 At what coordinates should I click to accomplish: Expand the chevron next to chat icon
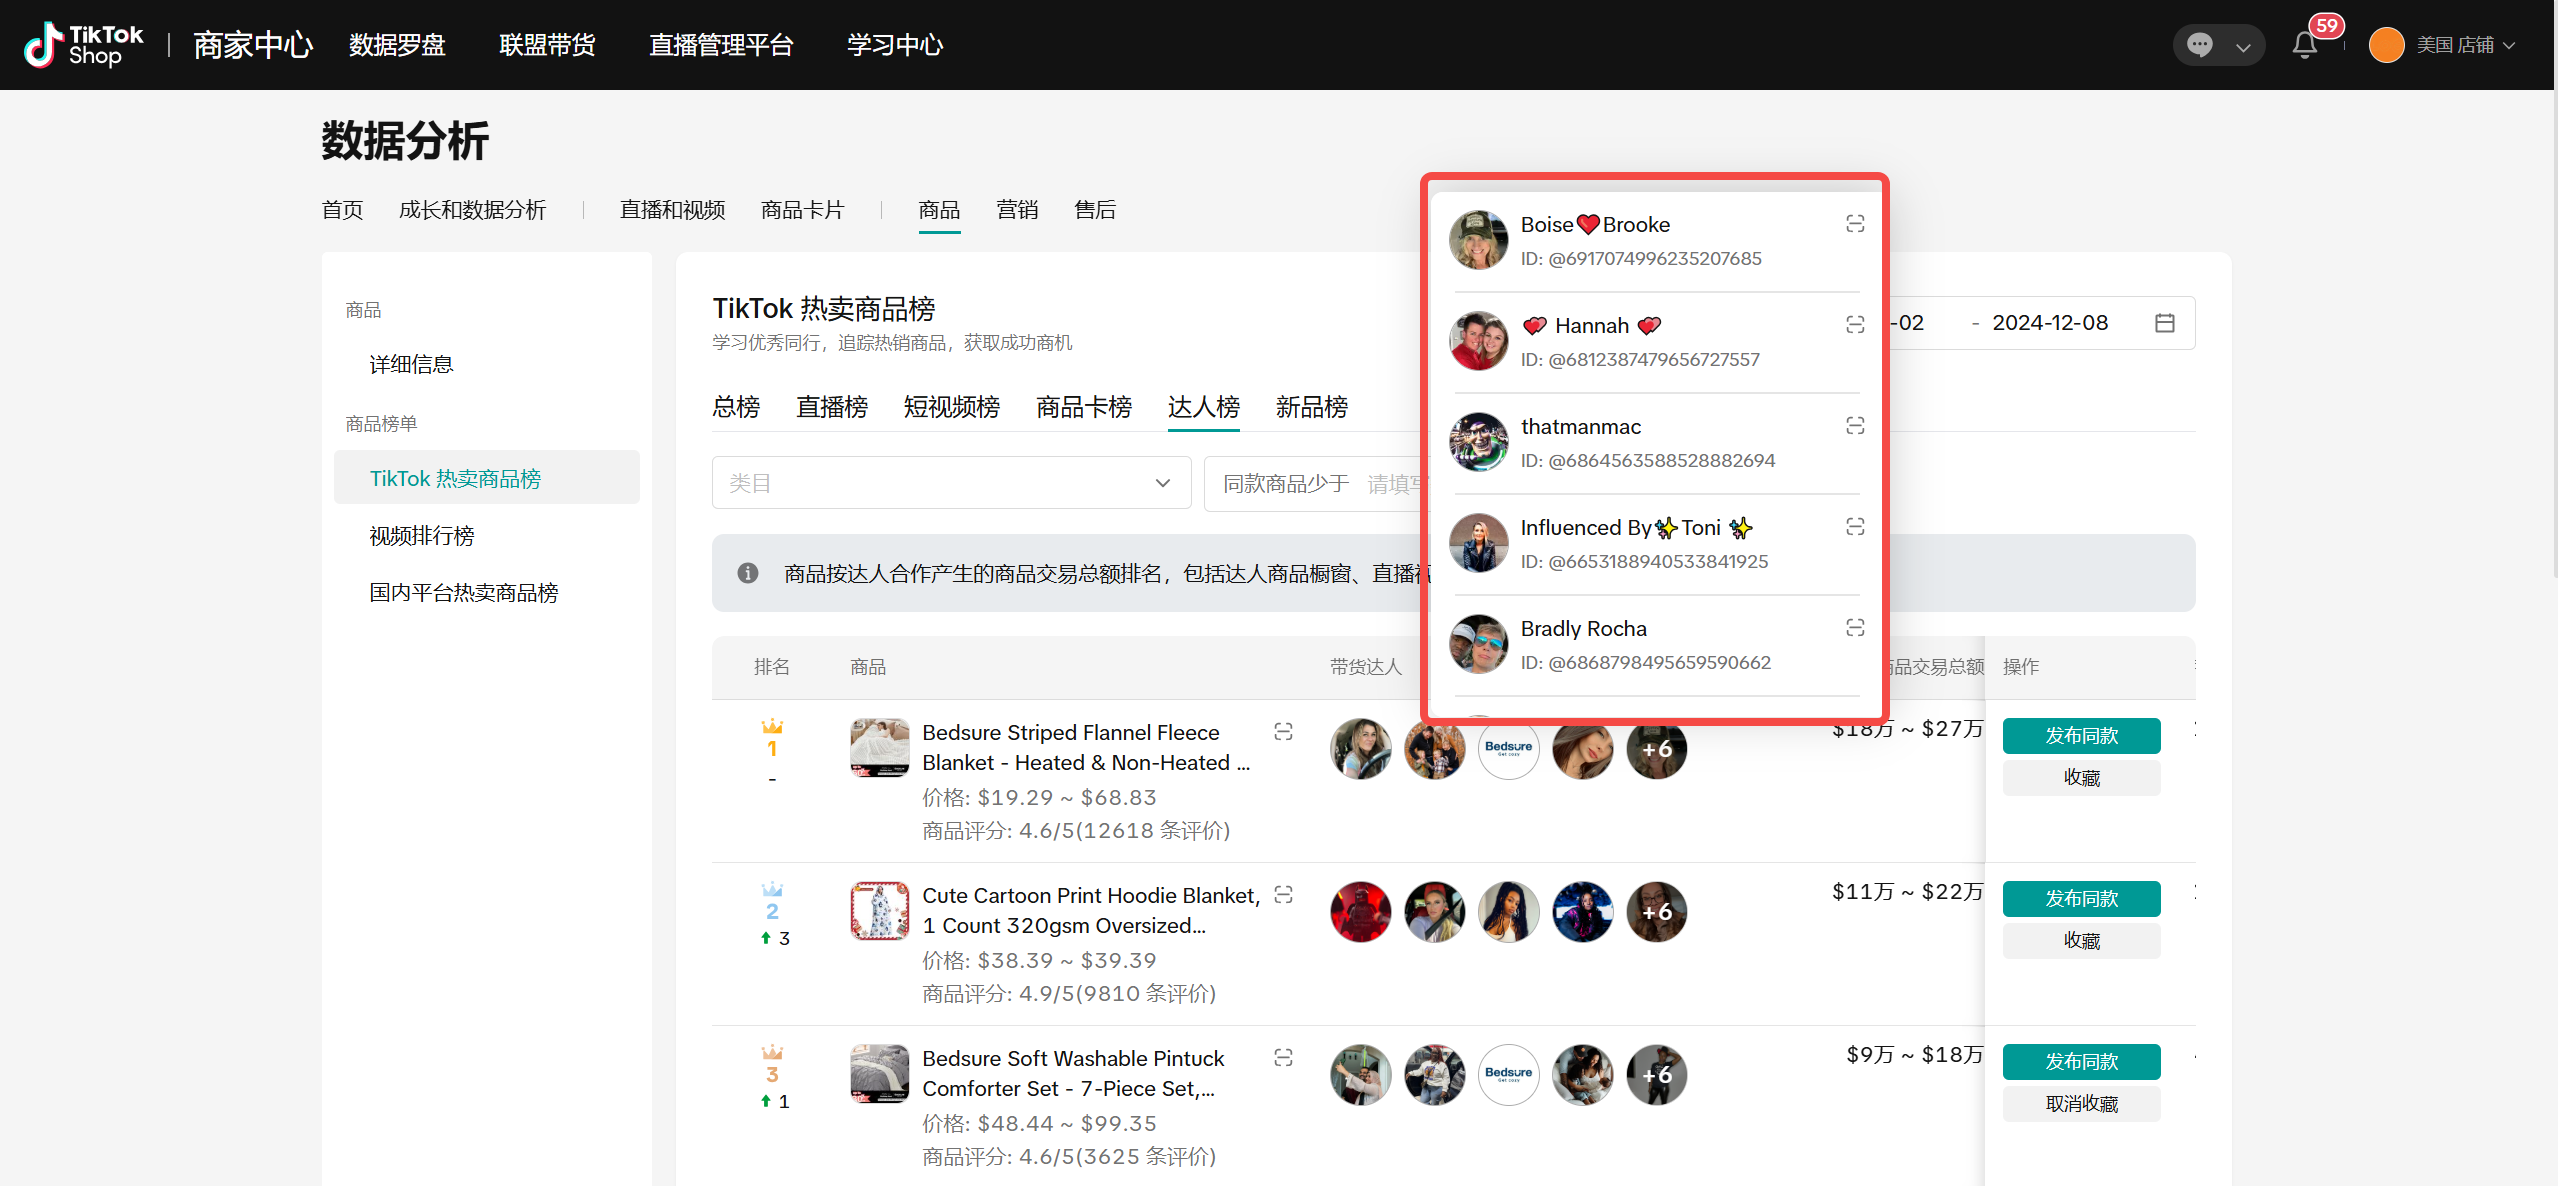click(2243, 46)
